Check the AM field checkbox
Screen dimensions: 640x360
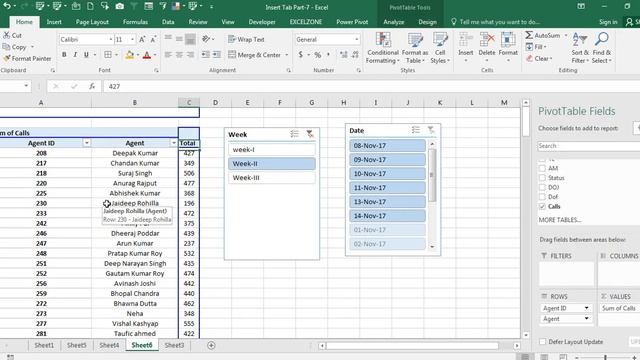click(542, 168)
